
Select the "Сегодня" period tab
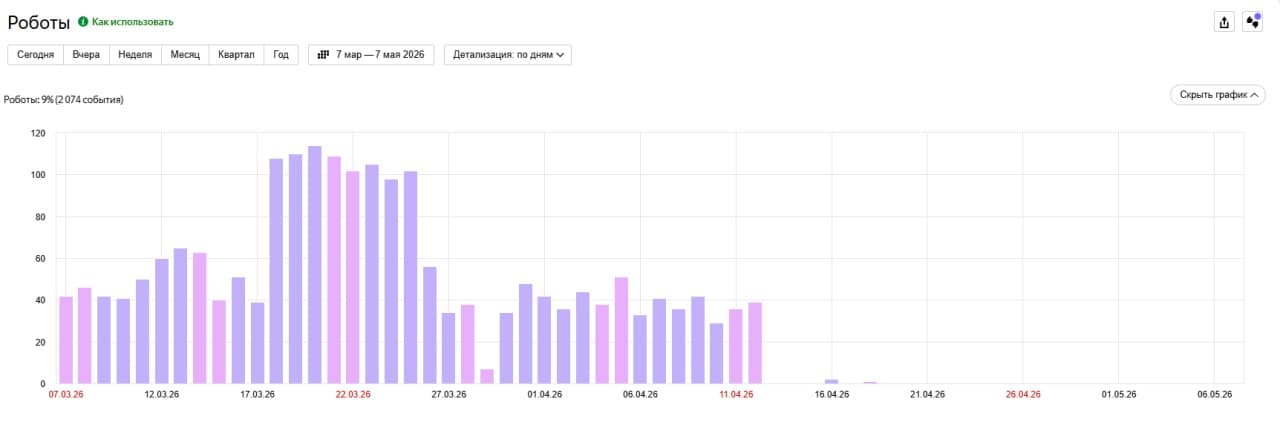[x=35, y=55]
